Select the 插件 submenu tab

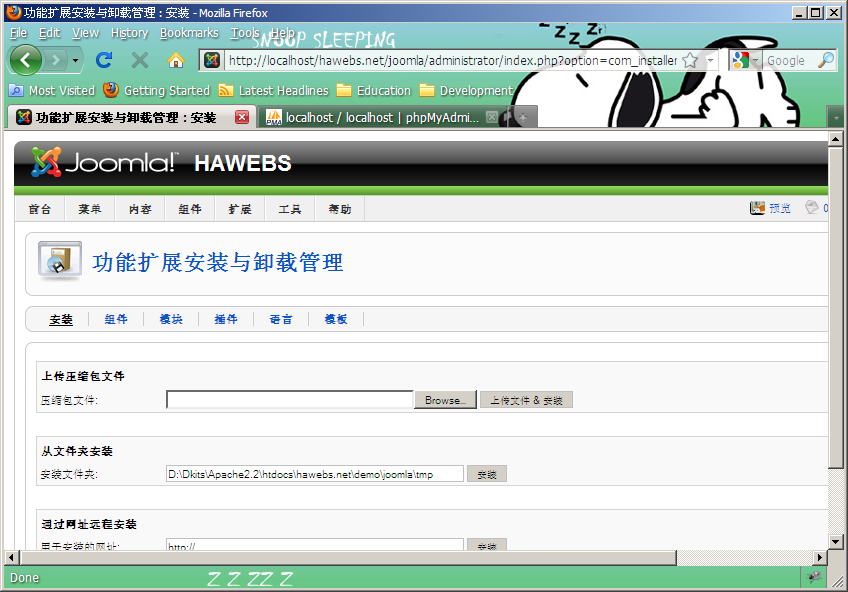pos(226,319)
